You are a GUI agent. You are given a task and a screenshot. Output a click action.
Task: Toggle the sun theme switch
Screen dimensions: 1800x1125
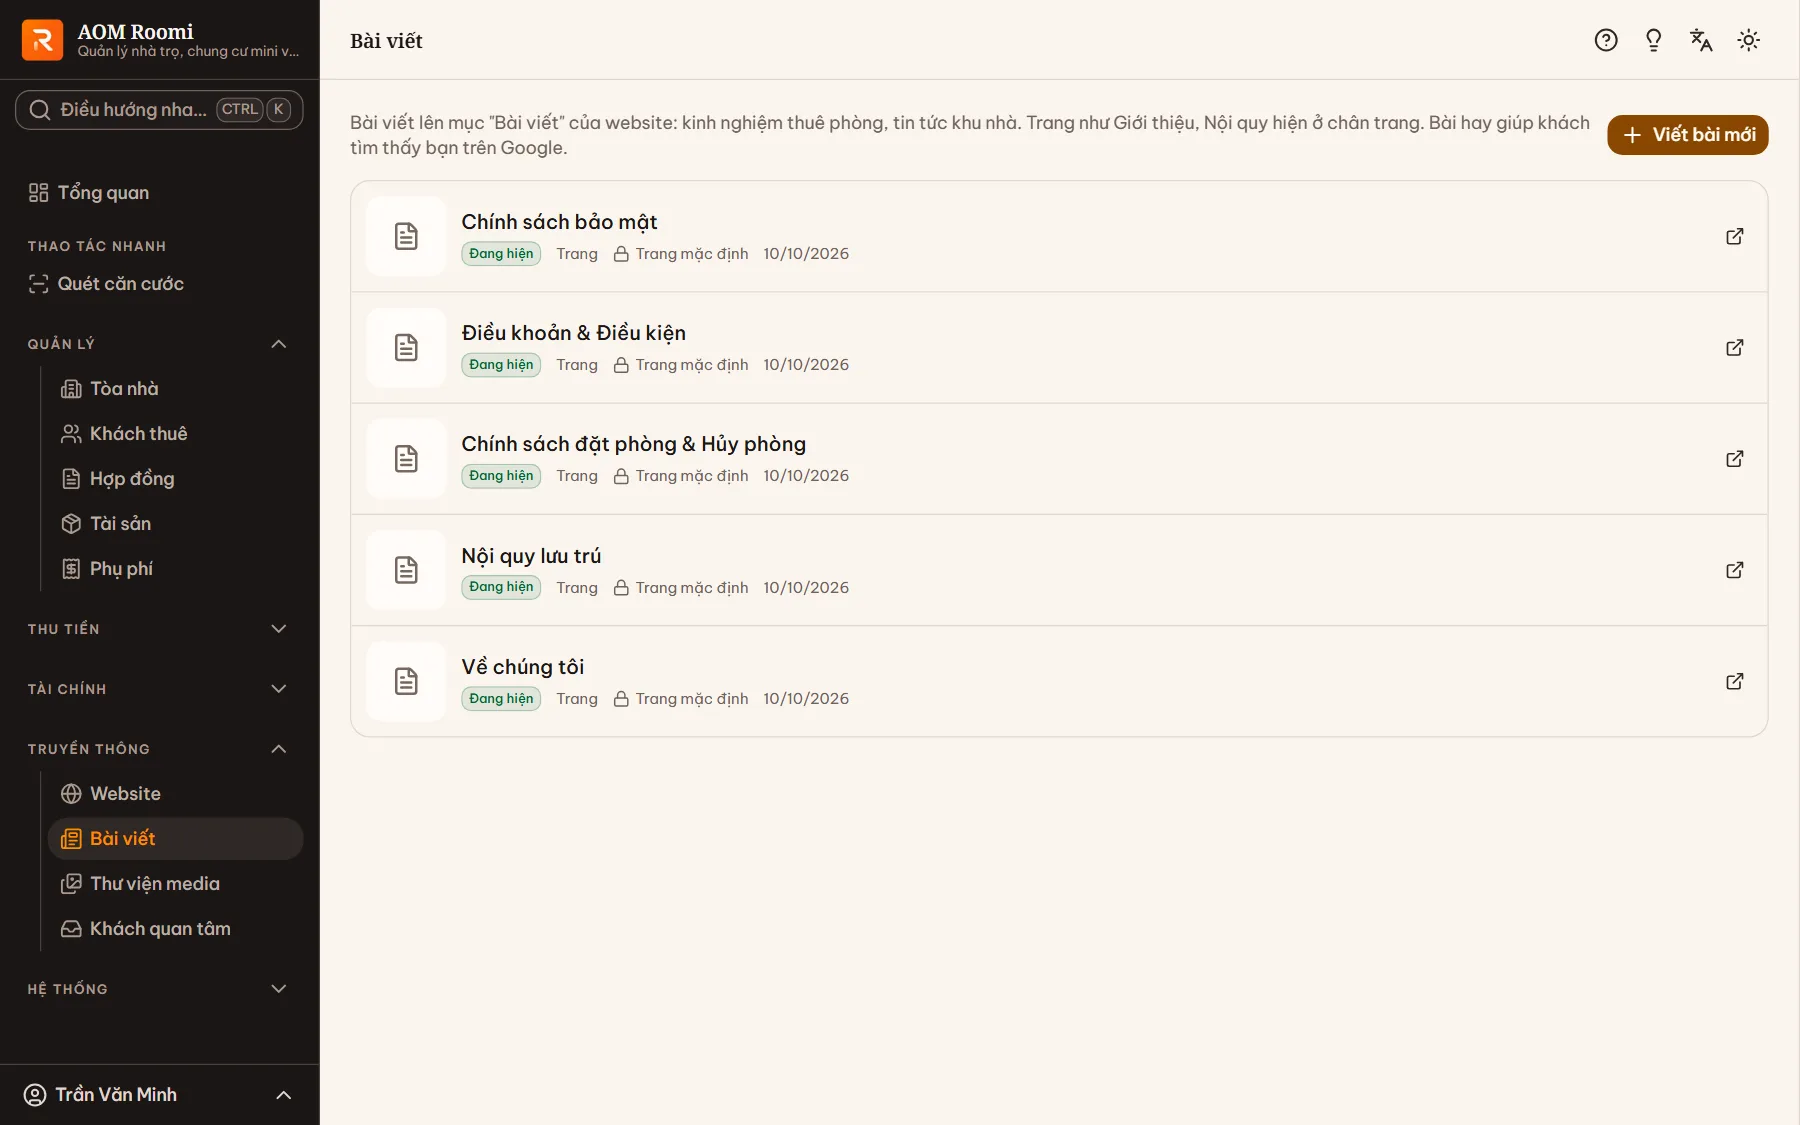point(1748,40)
